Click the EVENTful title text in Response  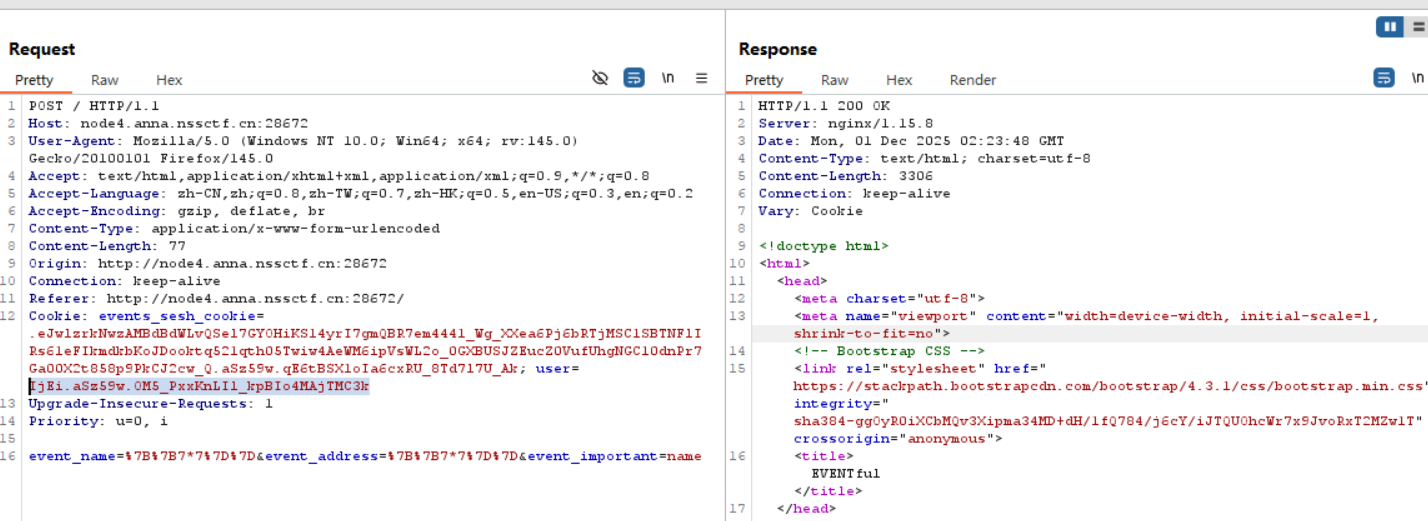(x=845, y=473)
